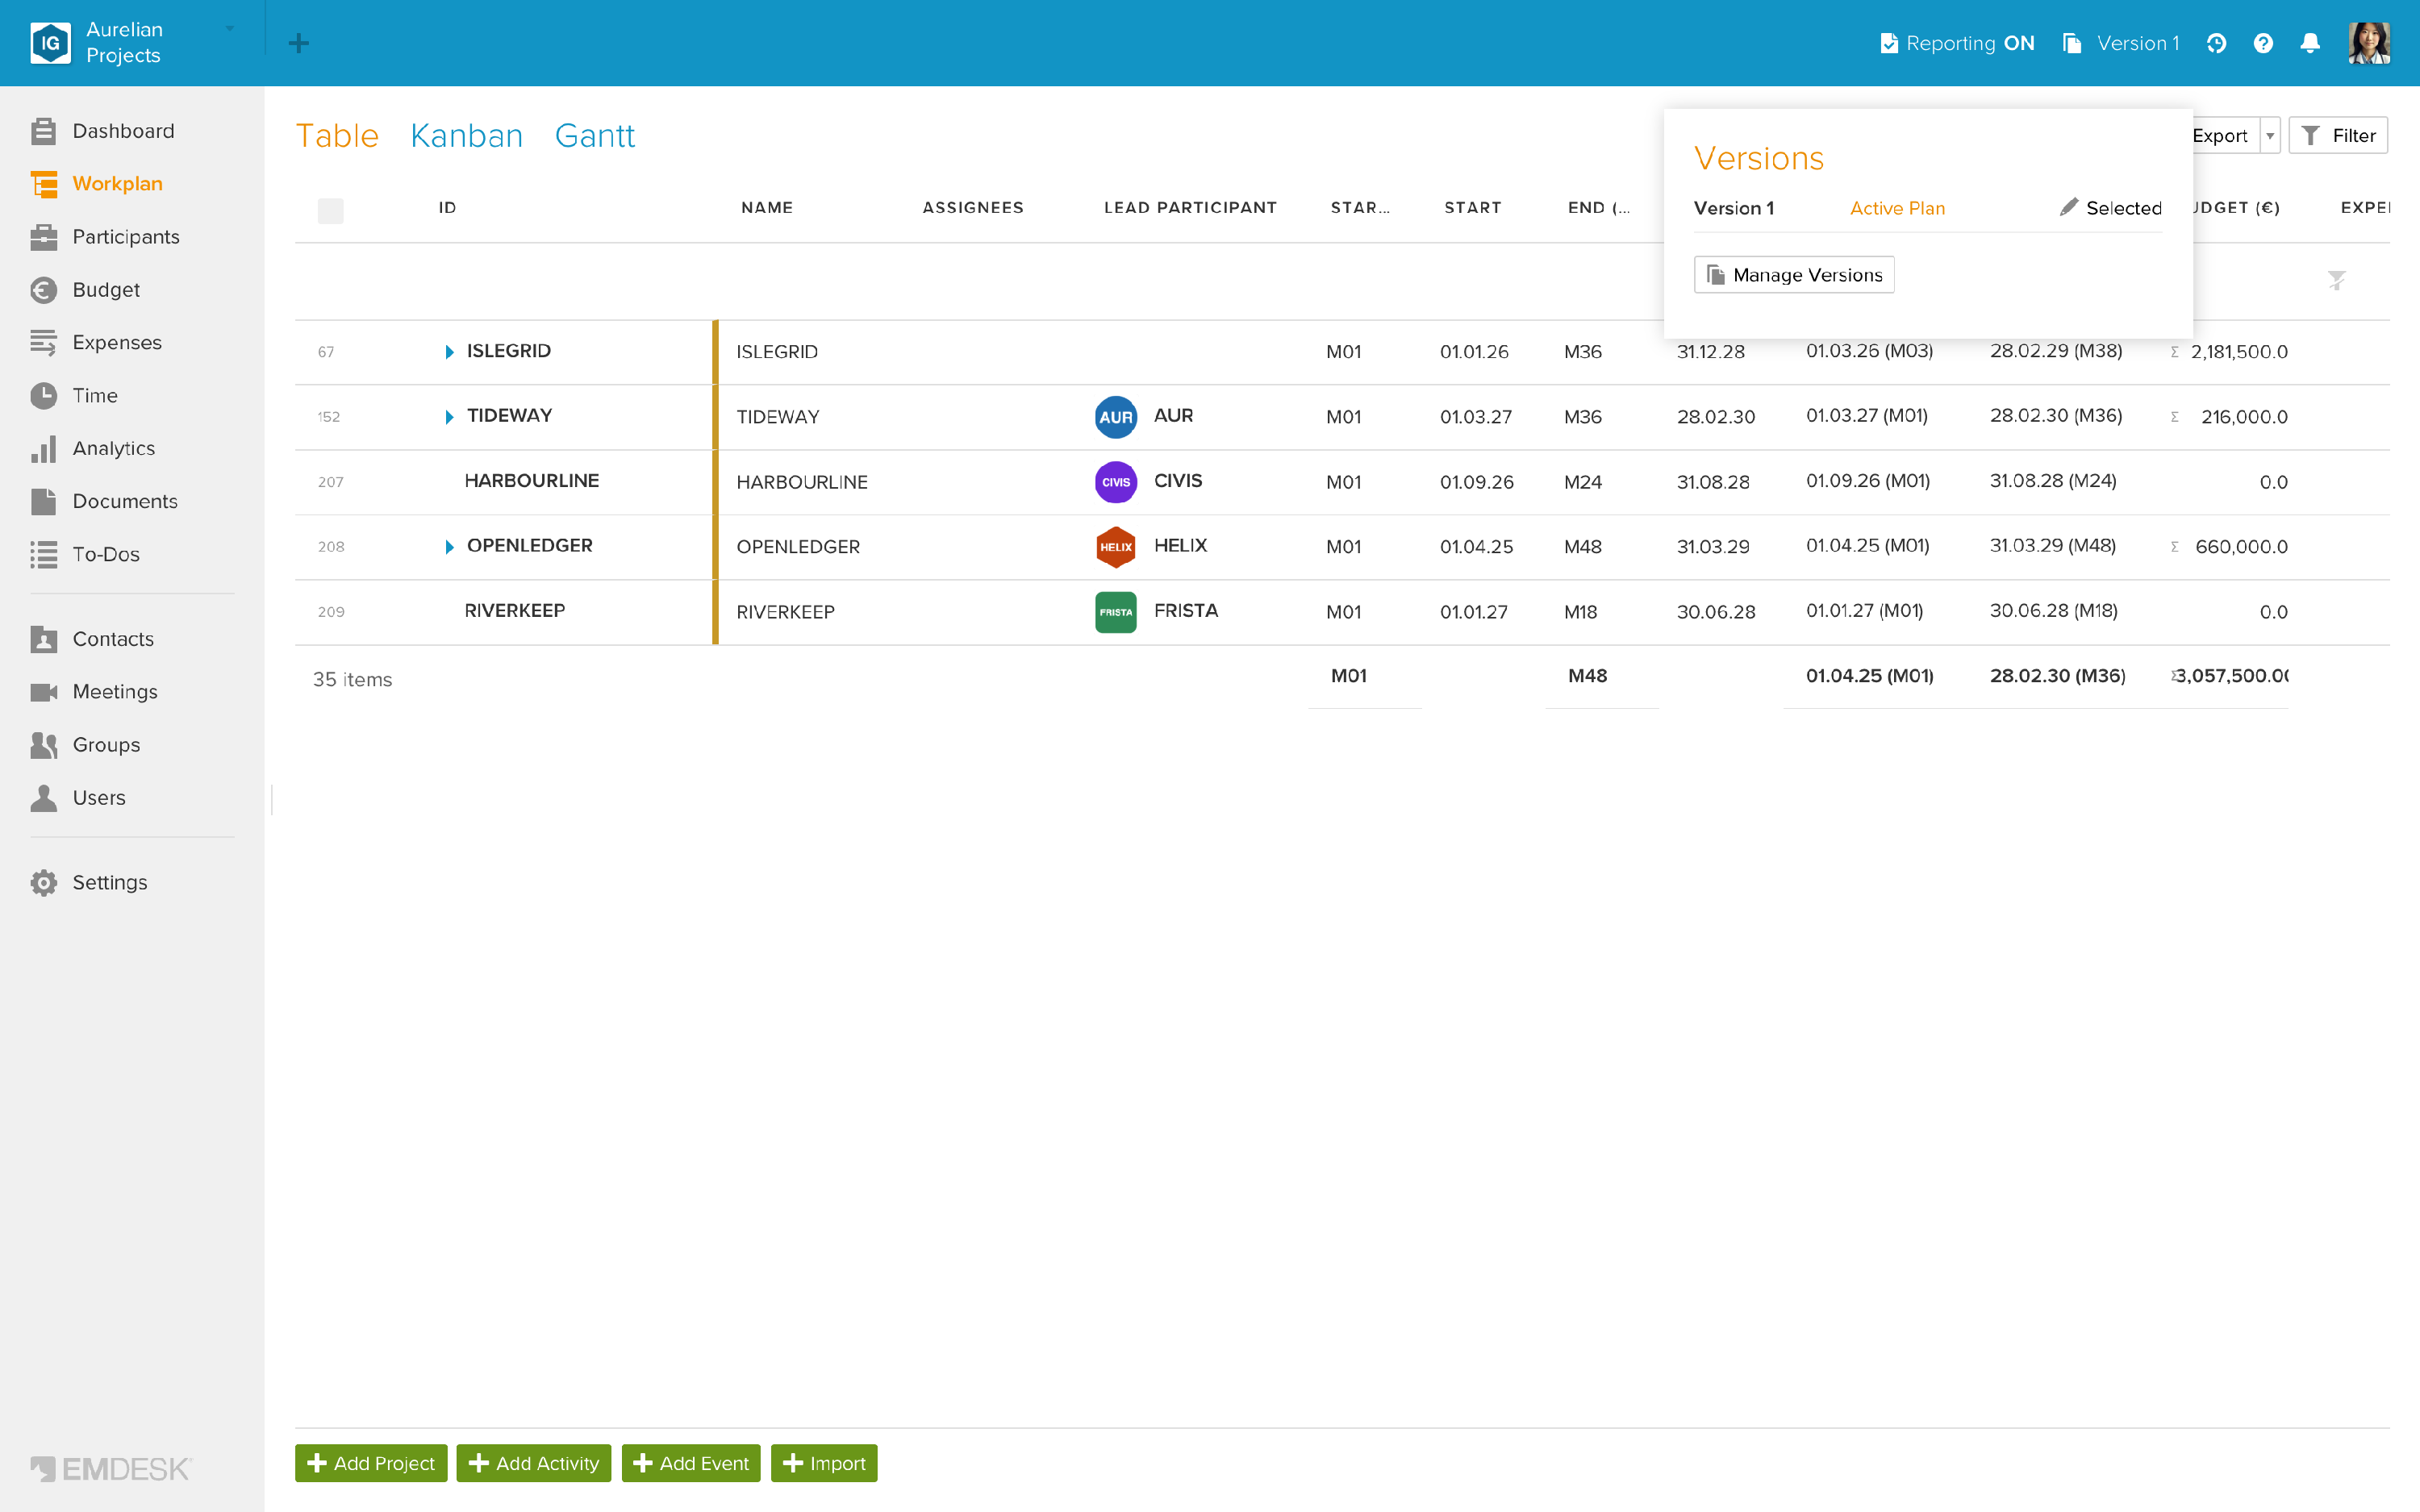
Task: Click the Add Event button
Action: tap(691, 1463)
